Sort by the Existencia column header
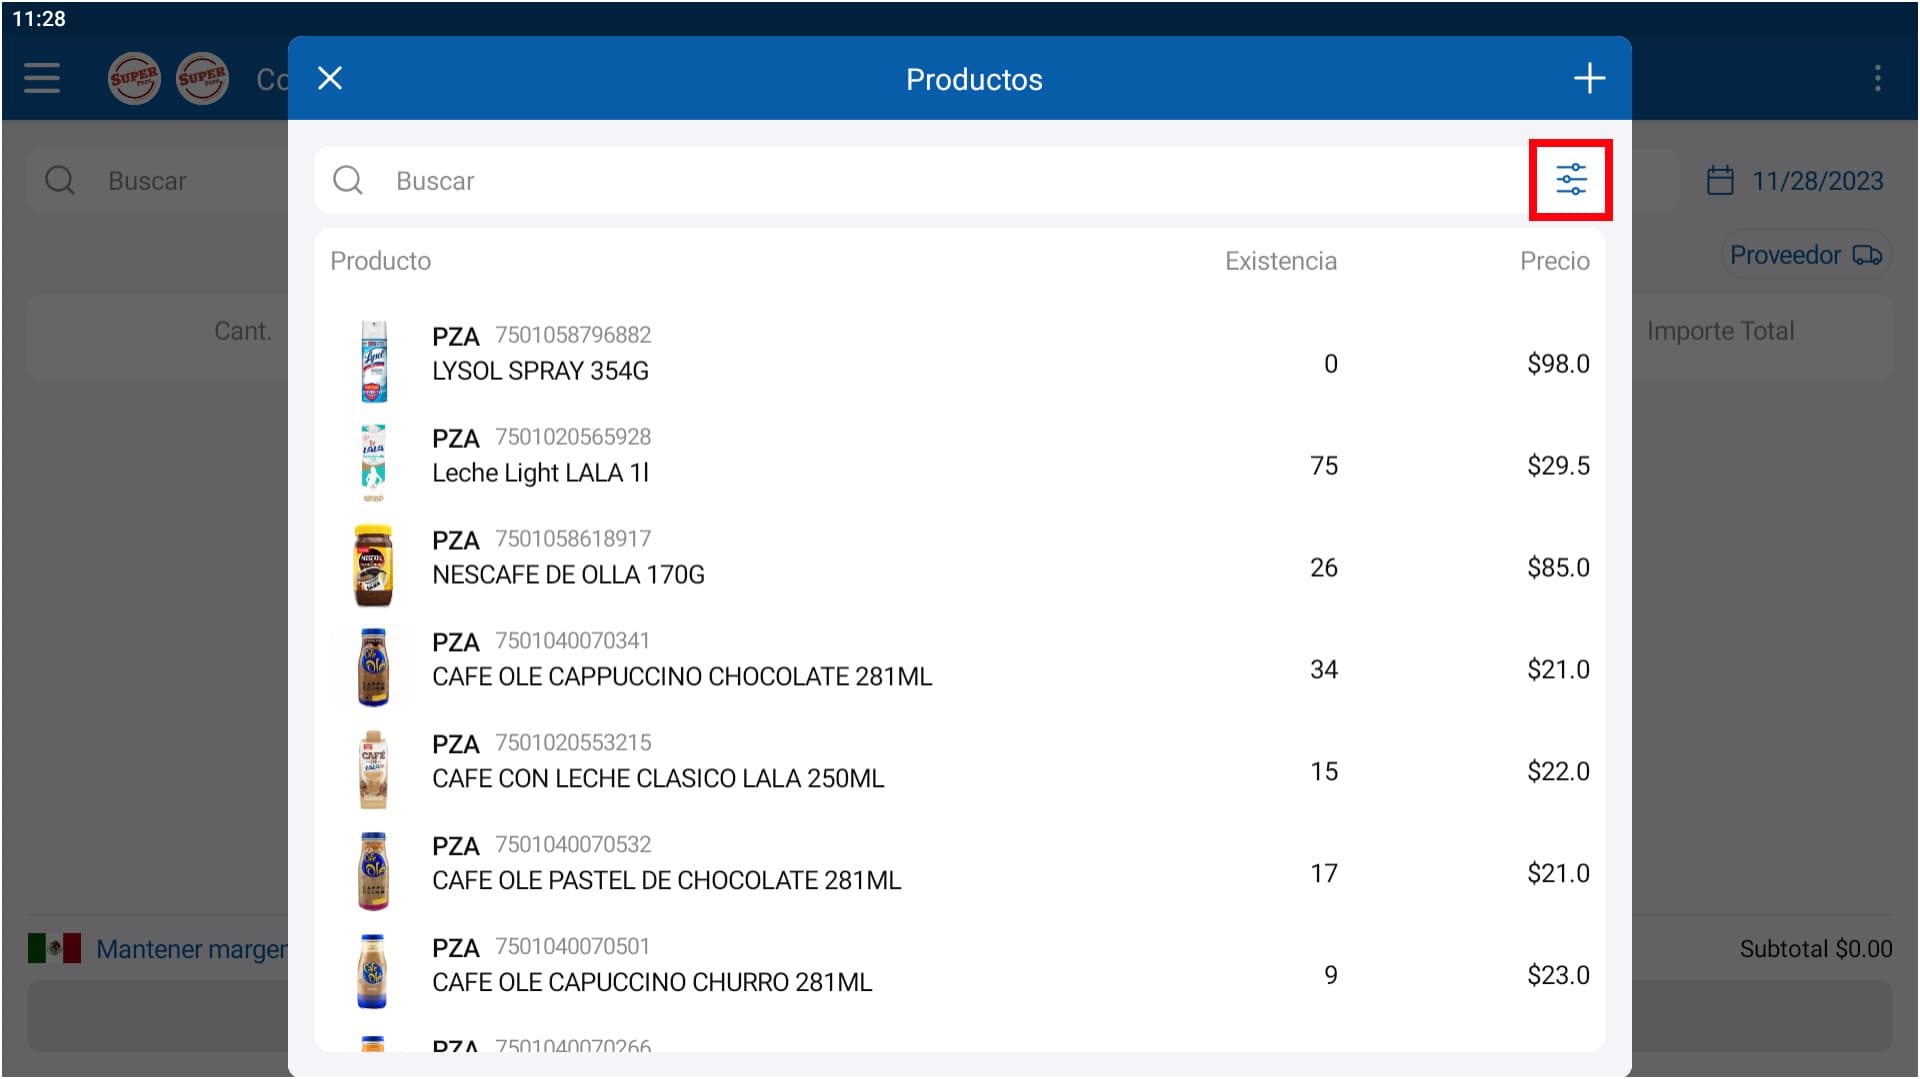 [x=1281, y=260]
